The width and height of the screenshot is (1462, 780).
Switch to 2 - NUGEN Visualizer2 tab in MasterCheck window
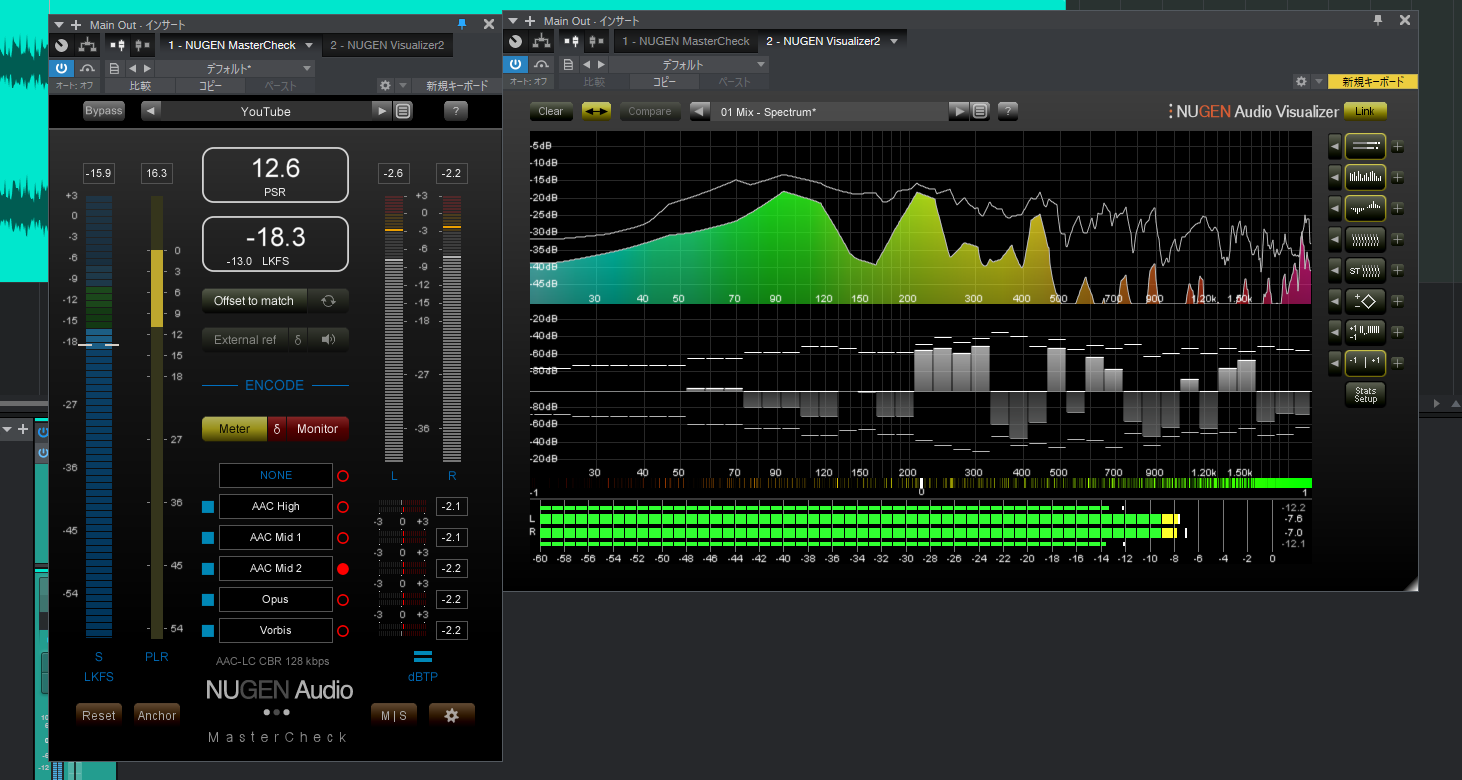(387, 45)
